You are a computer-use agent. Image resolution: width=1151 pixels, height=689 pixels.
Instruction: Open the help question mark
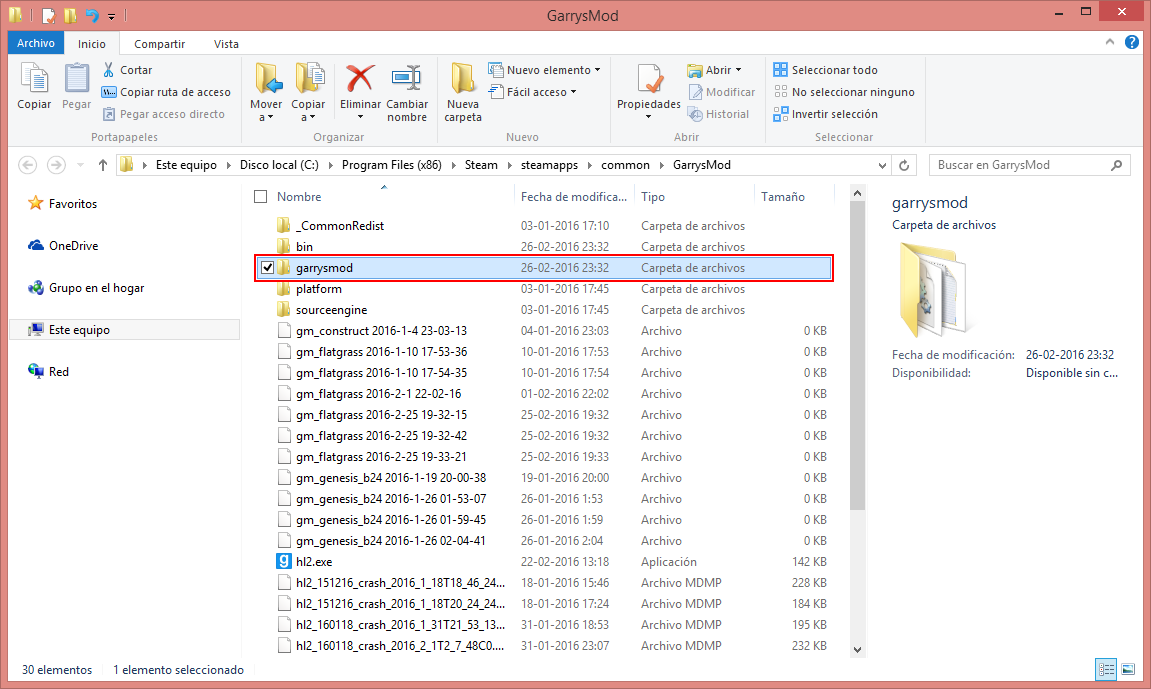pos(1132,43)
